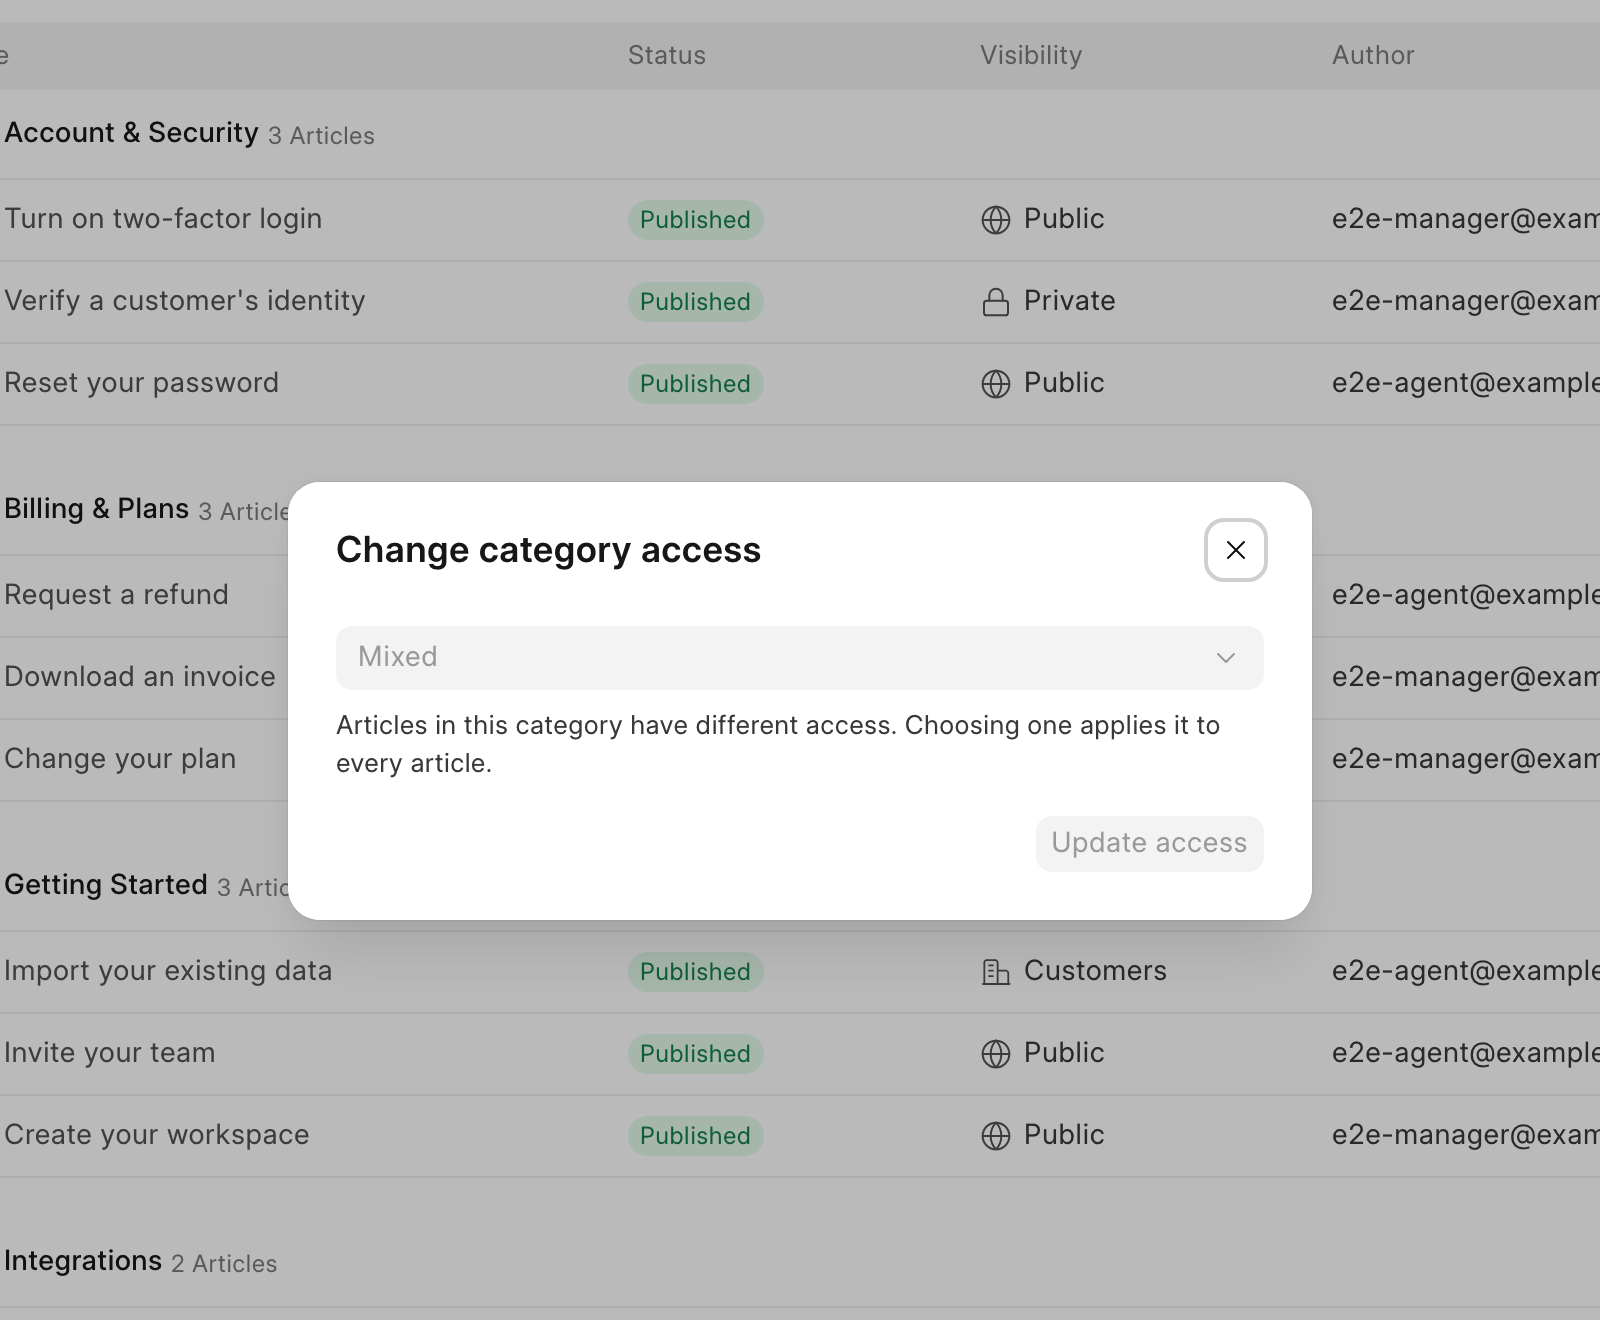This screenshot has width=1600, height=1320.
Task: Open the Request a refund article
Action: pos(117,595)
